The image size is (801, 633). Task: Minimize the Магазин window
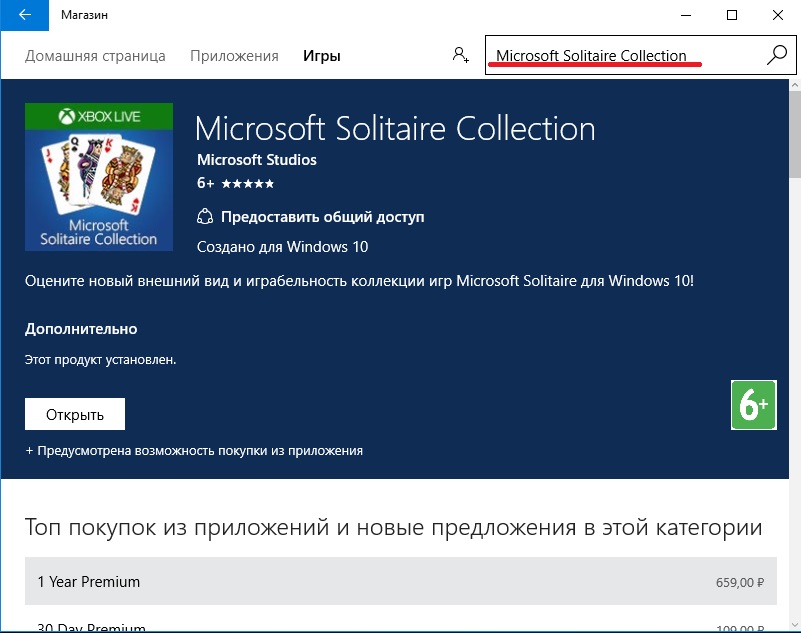(x=685, y=15)
